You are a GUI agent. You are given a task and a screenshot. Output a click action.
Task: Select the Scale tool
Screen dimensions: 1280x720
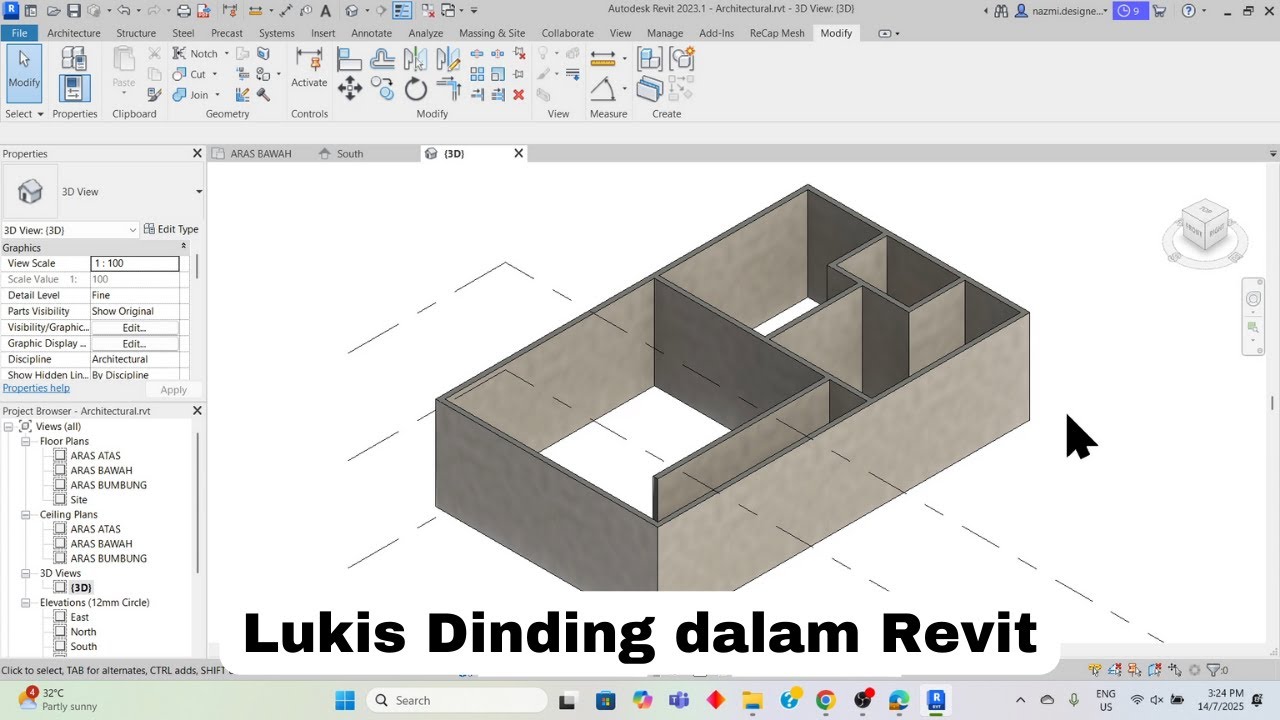tap(497, 74)
